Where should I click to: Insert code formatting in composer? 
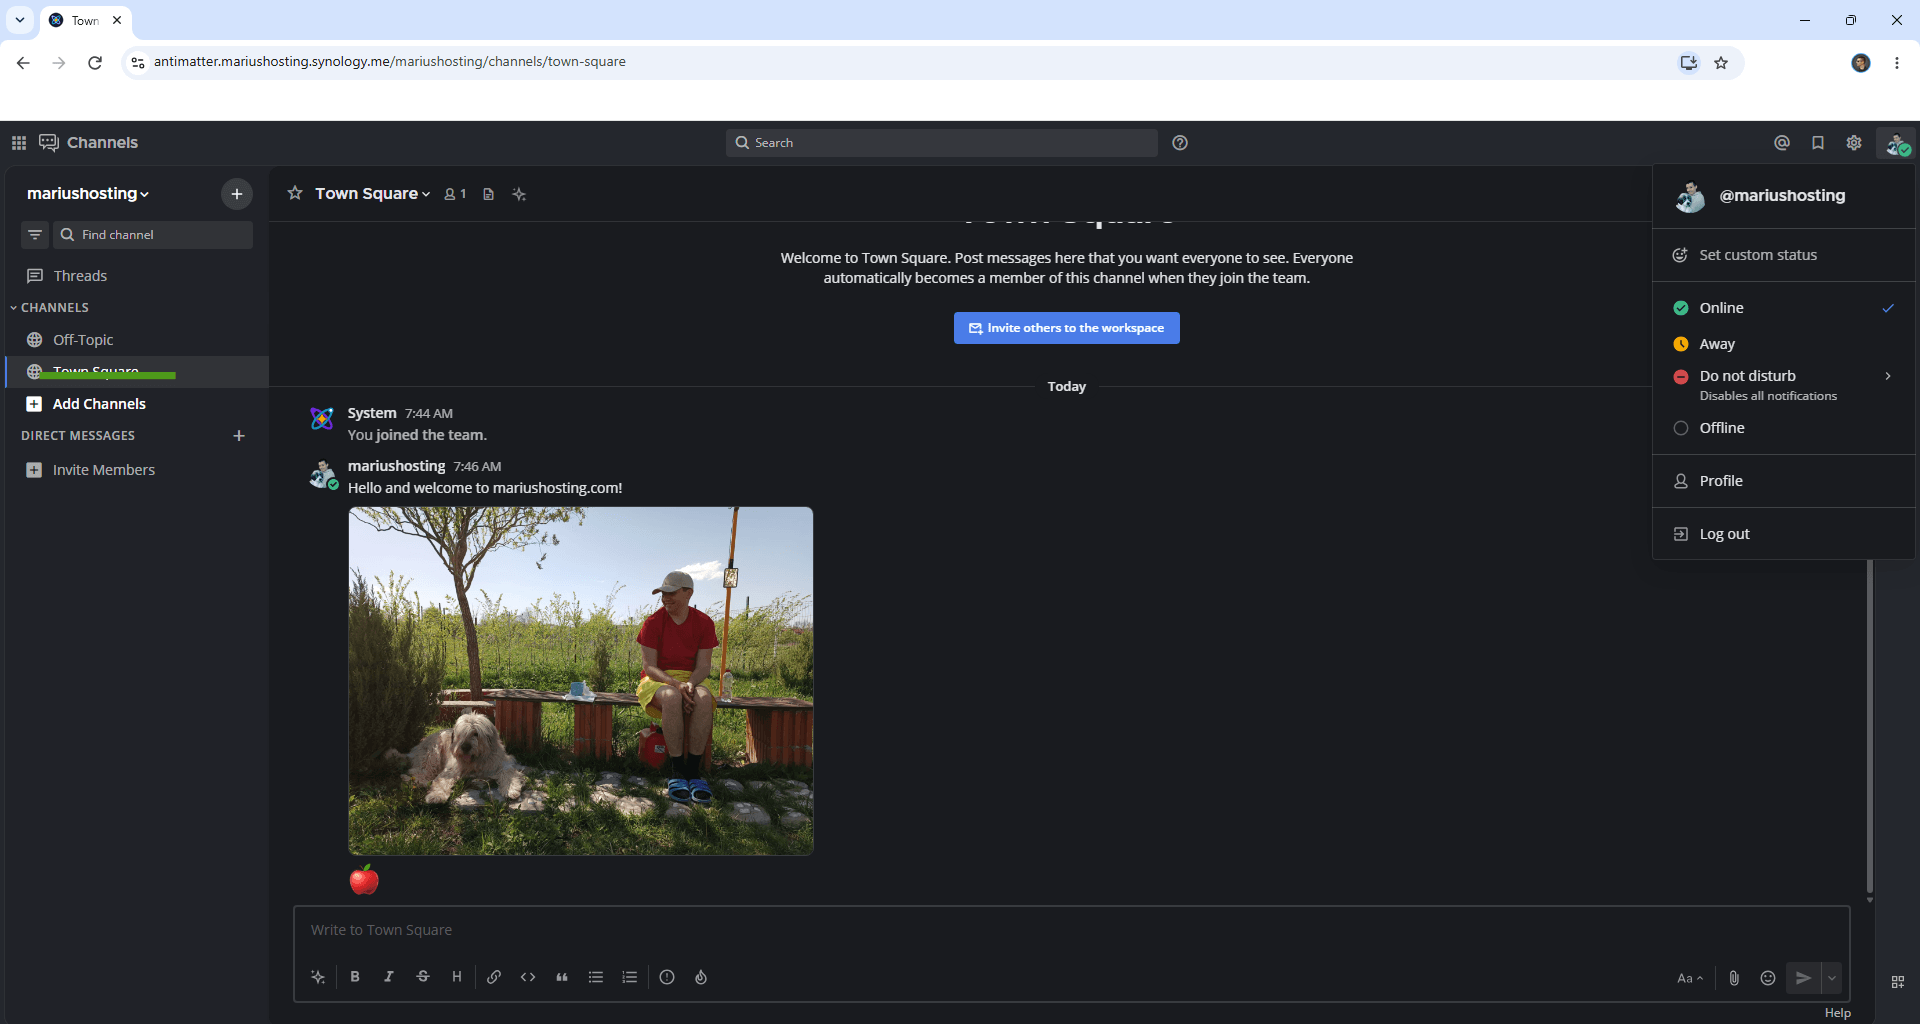pos(528,977)
